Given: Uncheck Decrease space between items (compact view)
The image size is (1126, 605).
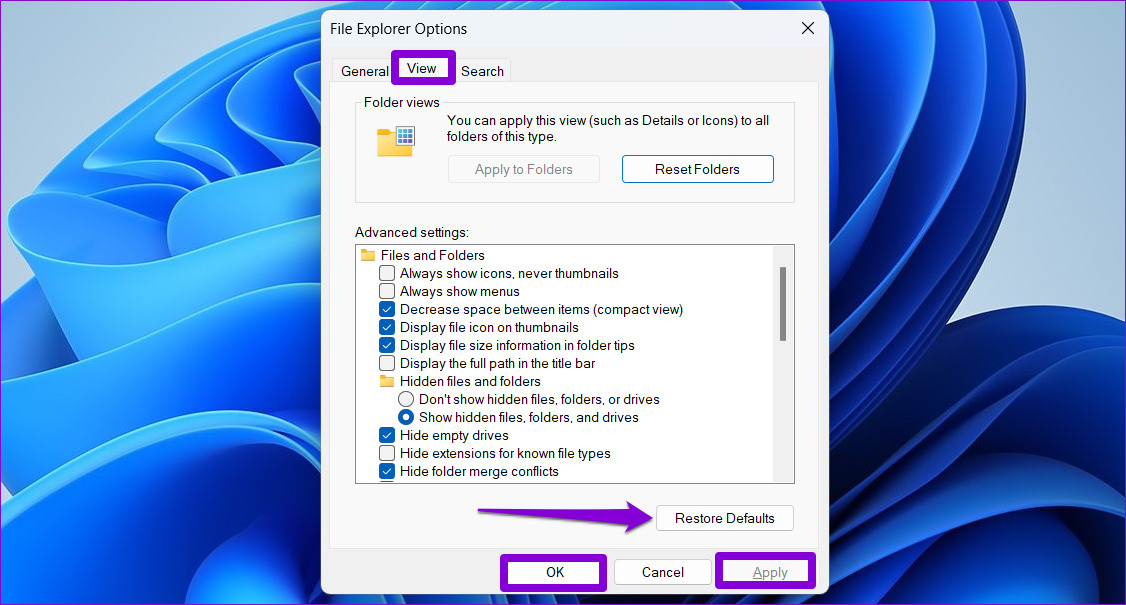Looking at the screenshot, I should coord(387,309).
